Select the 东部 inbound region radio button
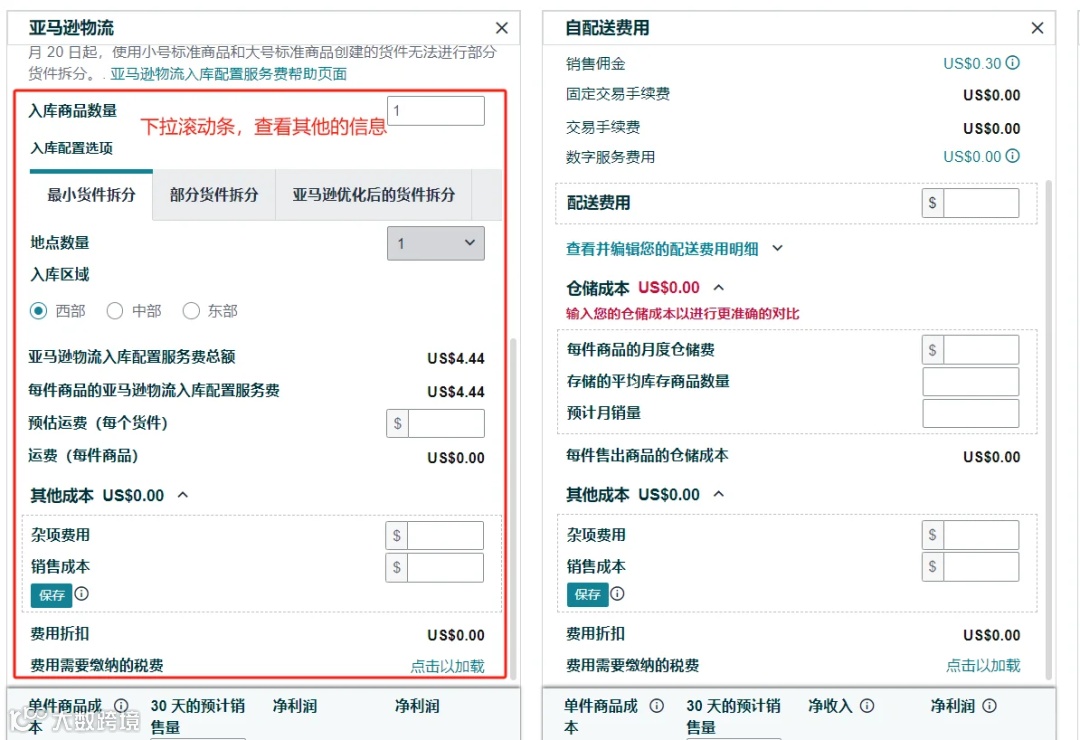The height and width of the screenshot is (740, 1080). coord(191,311)
